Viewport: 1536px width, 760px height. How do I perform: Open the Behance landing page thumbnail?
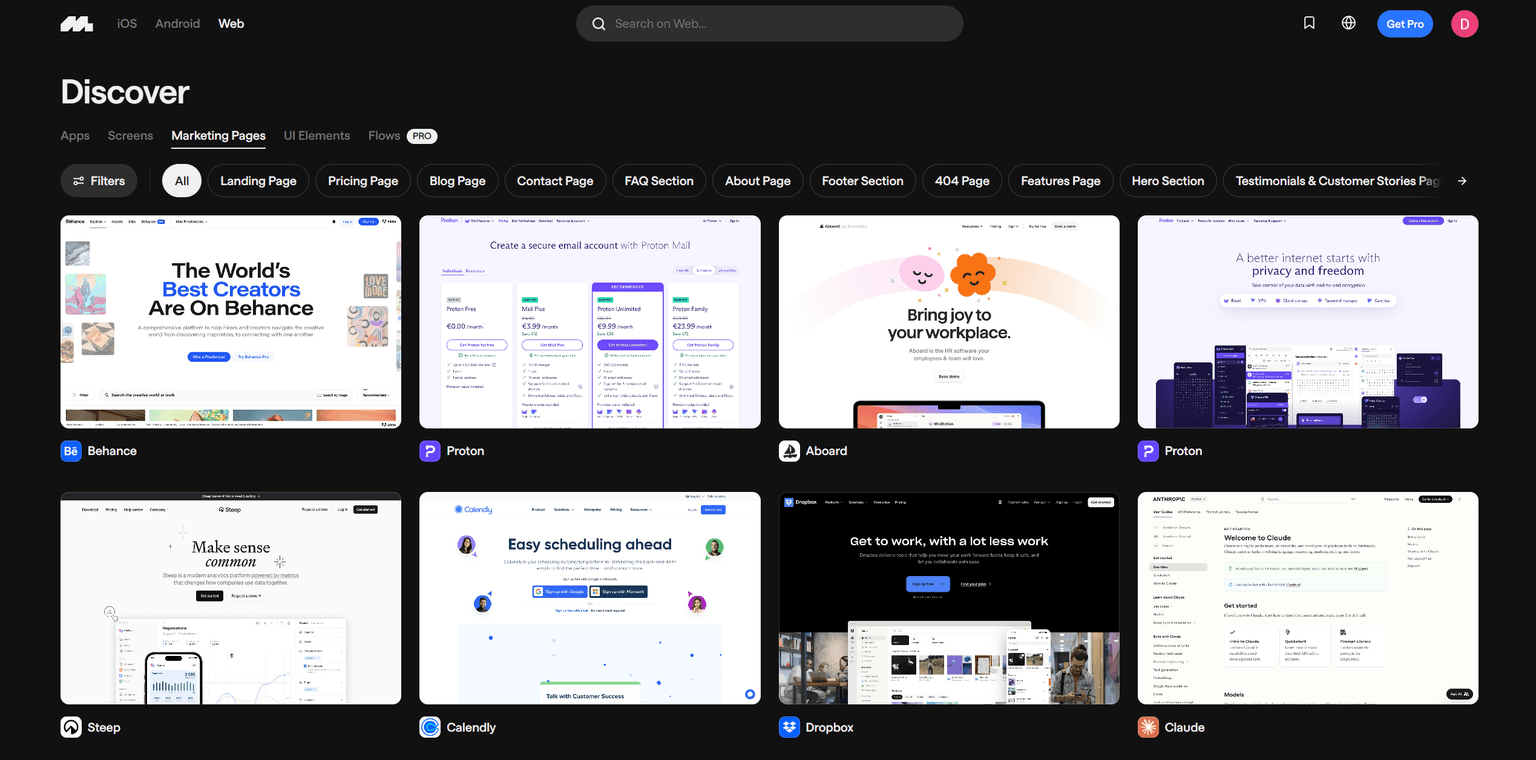(231, 322)
